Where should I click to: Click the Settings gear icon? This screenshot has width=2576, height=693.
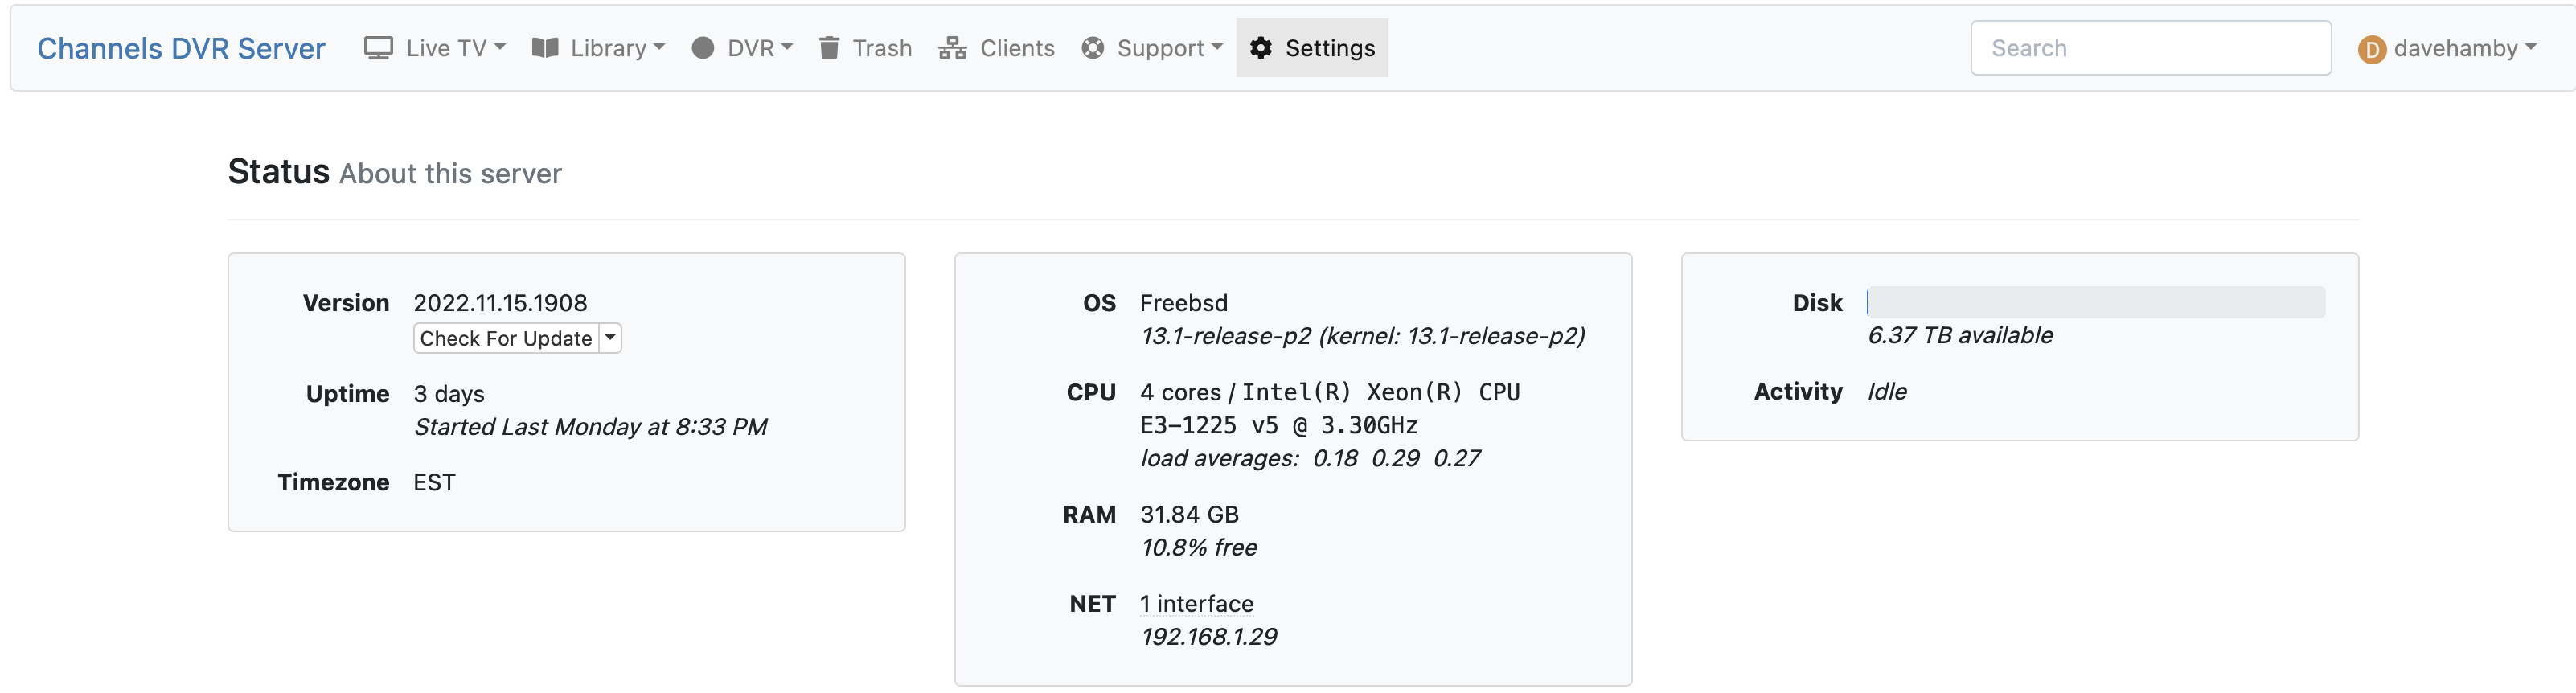click(x=1261, y=48)
